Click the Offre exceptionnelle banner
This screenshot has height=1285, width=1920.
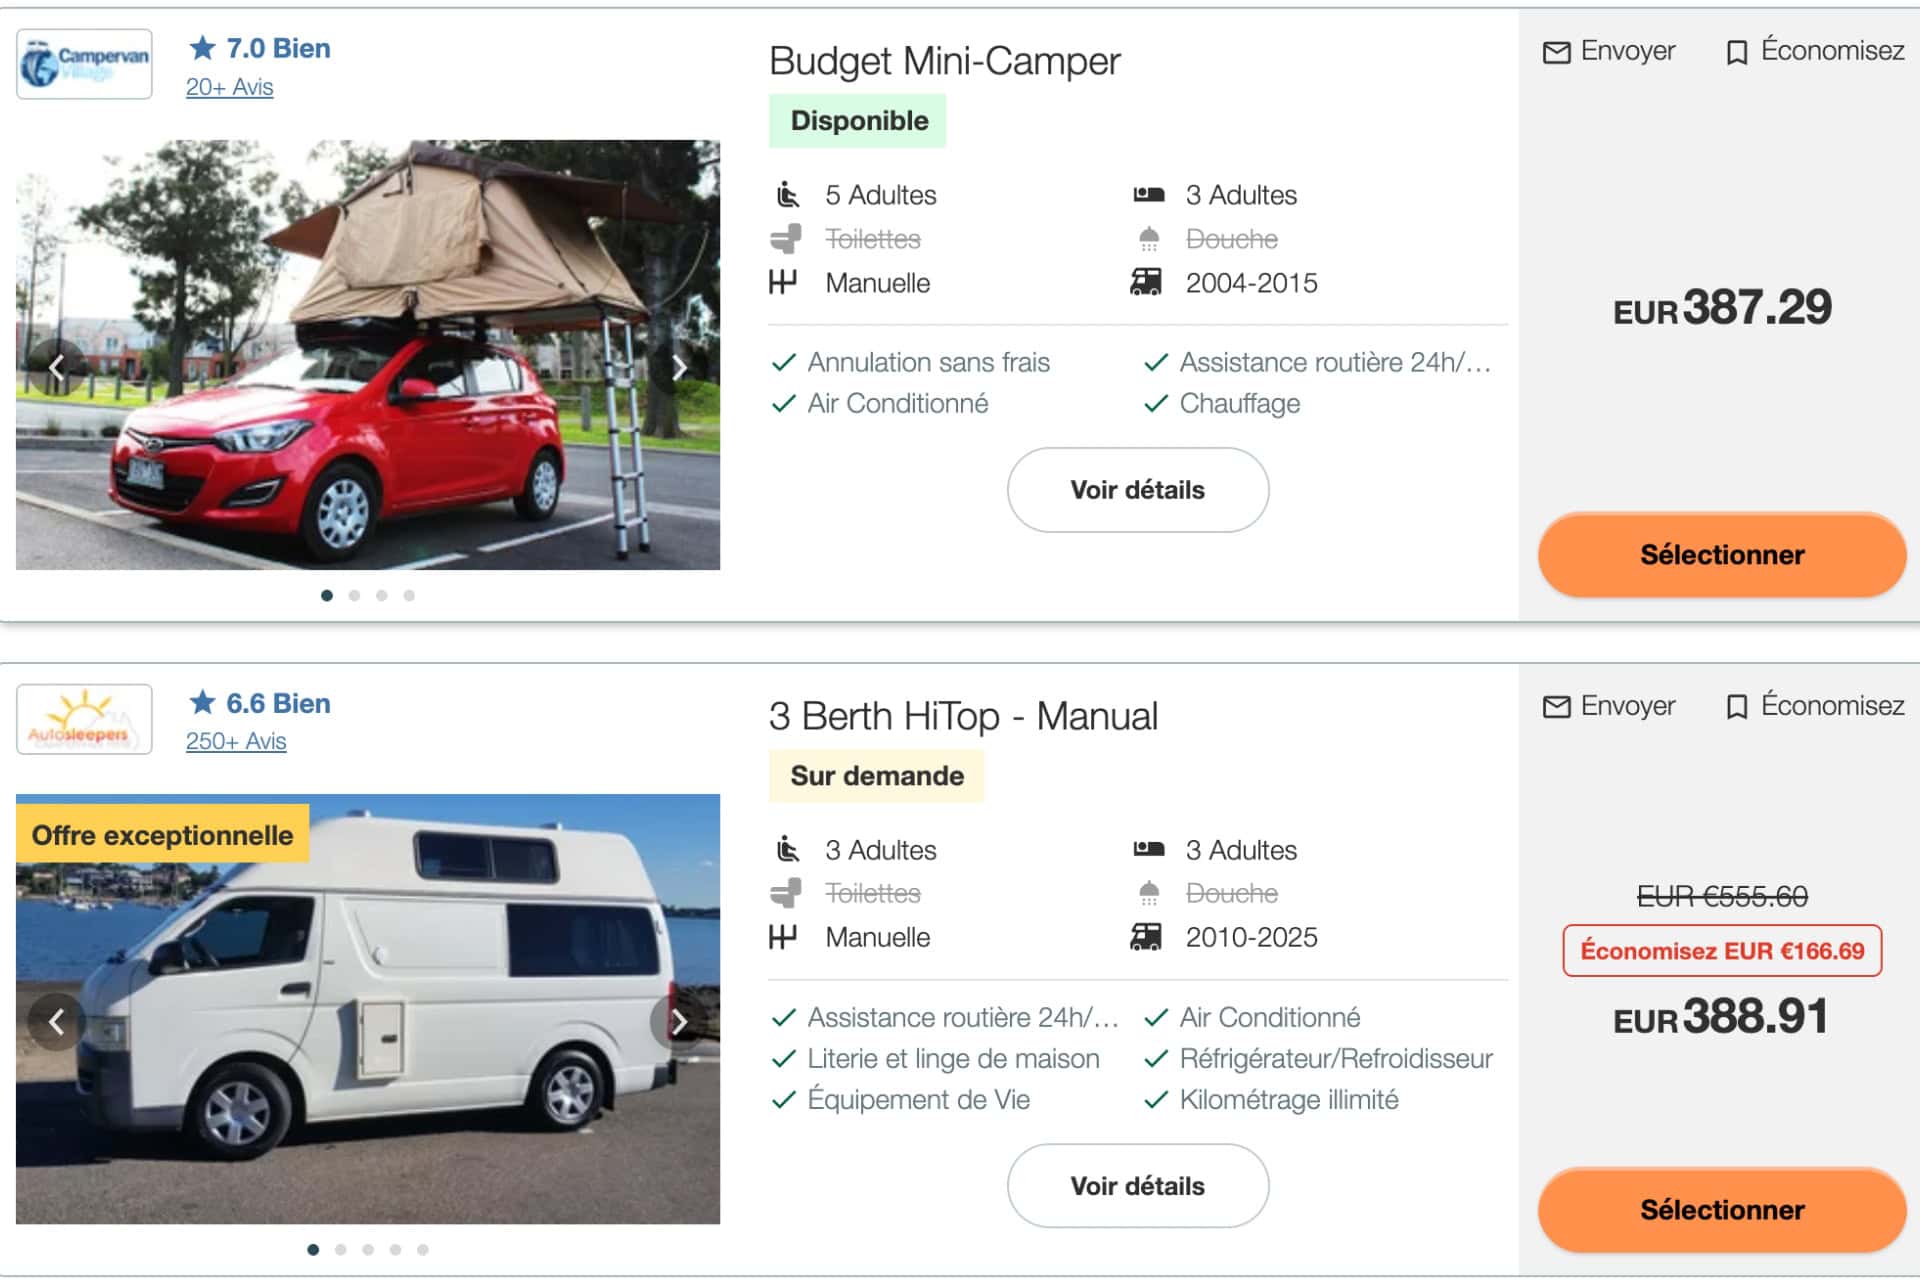click(x=163, y=834)
